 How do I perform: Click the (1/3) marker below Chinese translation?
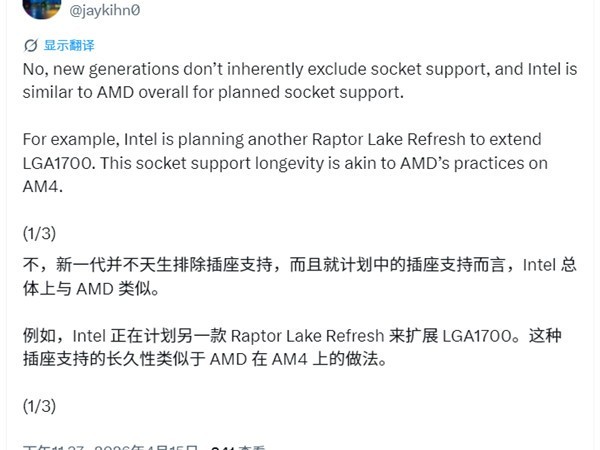(x=39, y=405)
